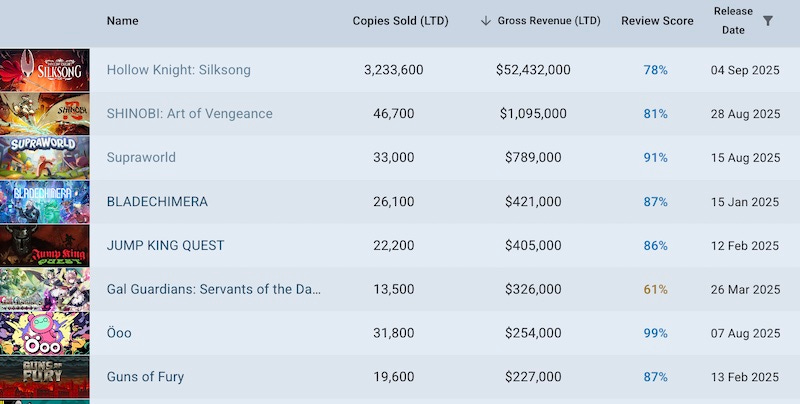Click the Guns of Fury title link
The width and height of the screenshot is (800, 404).
[145, 378]
